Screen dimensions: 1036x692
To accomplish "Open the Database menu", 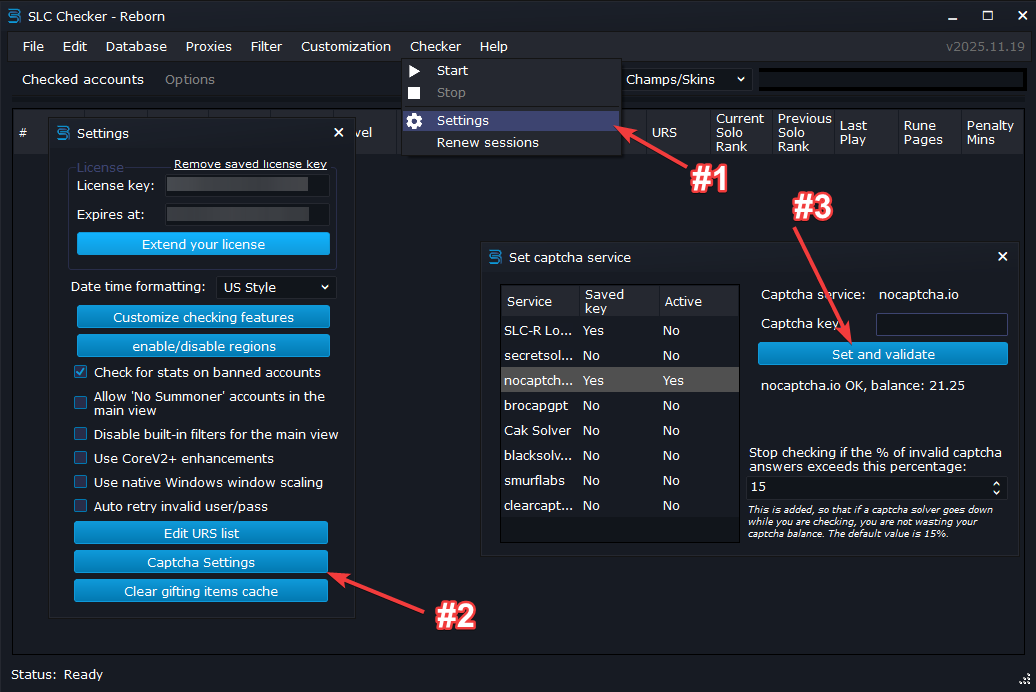I will coord(136,46).
